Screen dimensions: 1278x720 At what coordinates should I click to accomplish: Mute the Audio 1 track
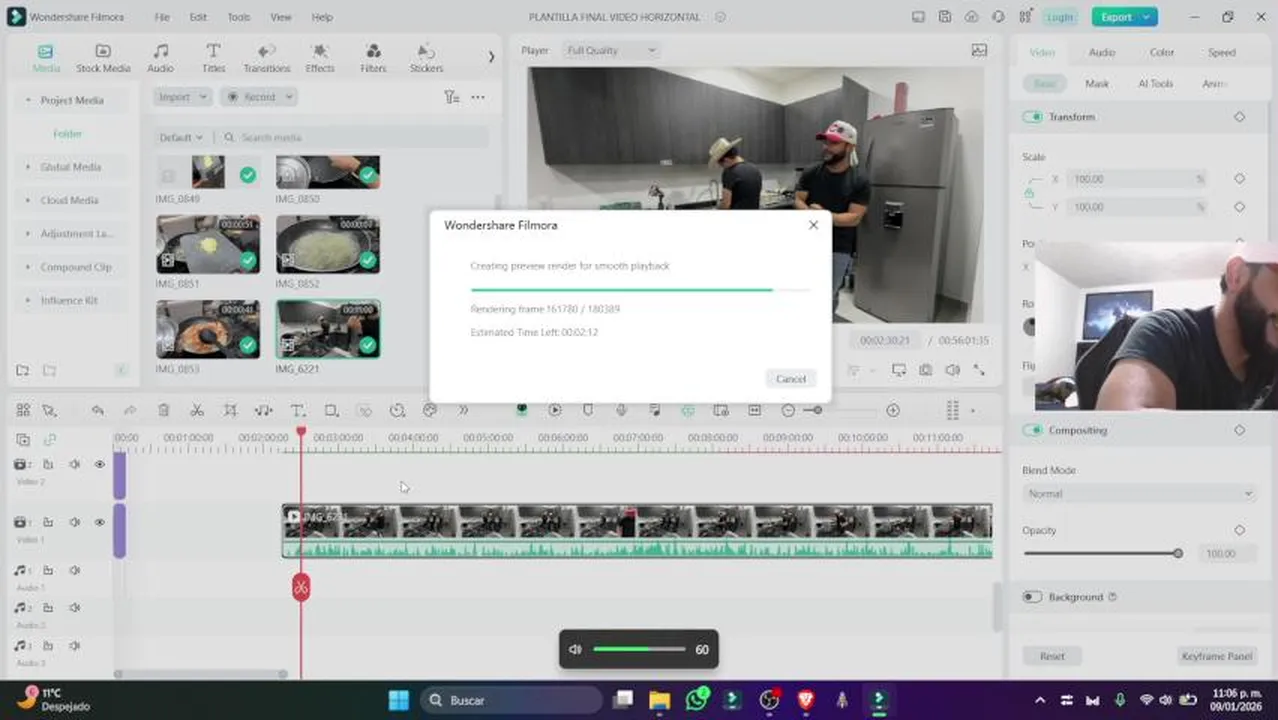click(74, 570)
